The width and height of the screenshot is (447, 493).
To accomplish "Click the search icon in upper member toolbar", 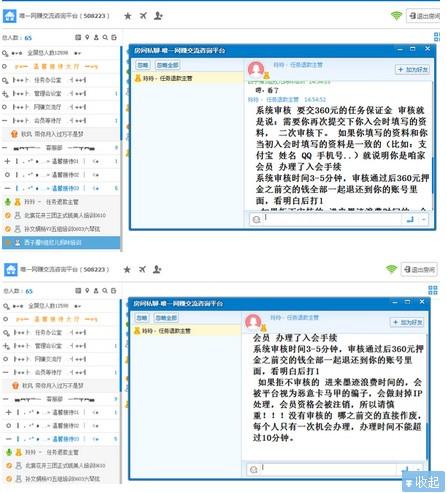I will [105, 37].
